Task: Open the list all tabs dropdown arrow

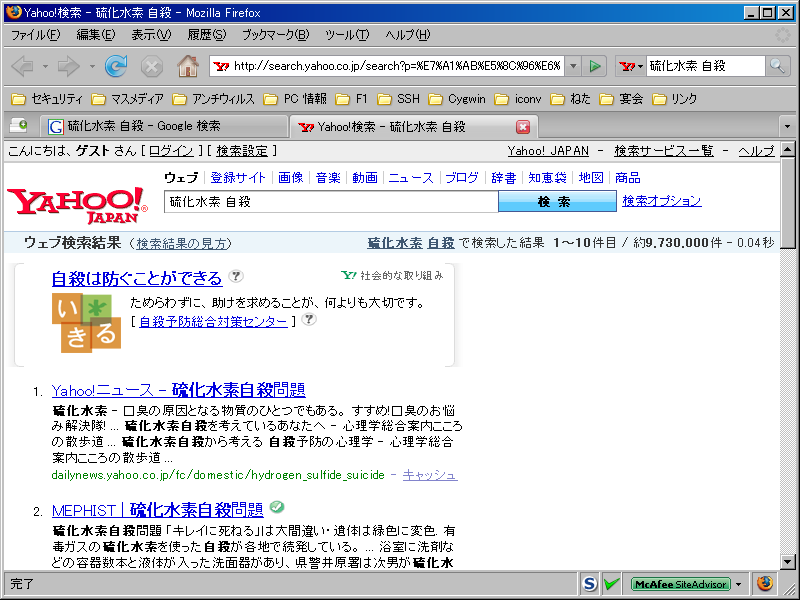Action: [x=787, y=126]
